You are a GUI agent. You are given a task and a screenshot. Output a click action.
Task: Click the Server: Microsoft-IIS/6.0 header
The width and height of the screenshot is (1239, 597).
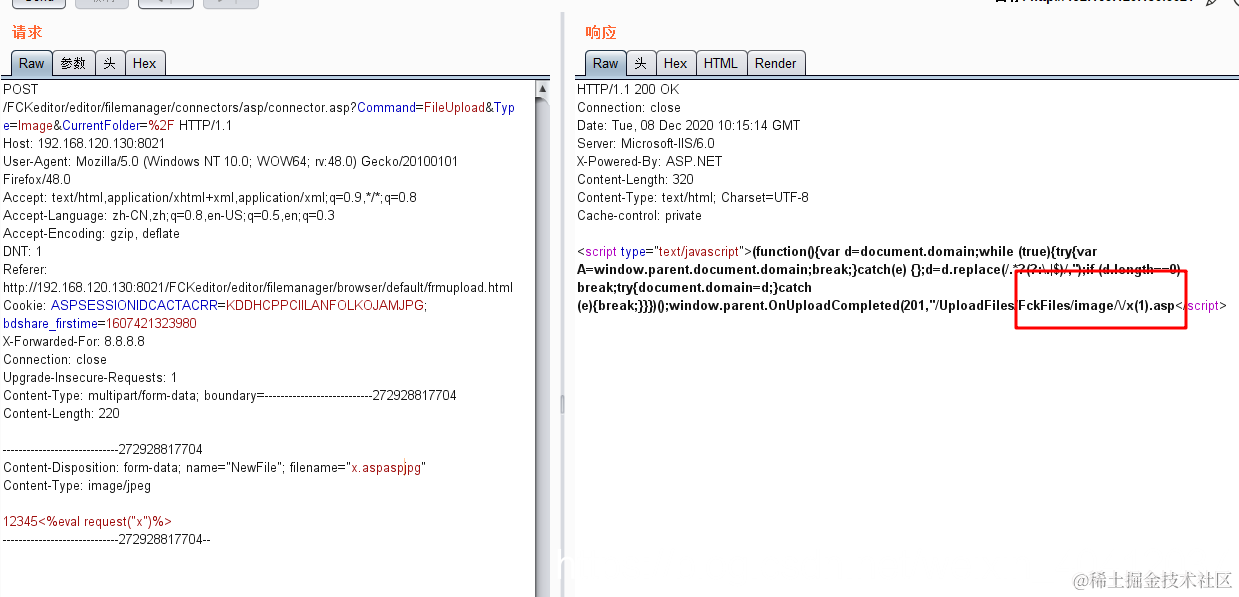click(x=646, y=143)
